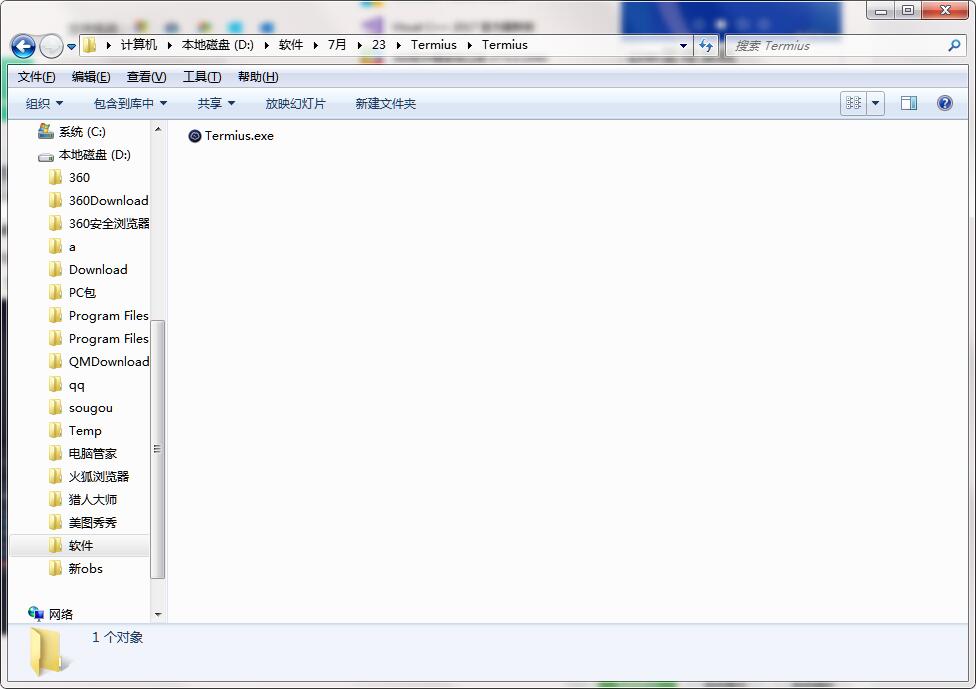Select the 360 folder in tree

pyautogui.click(x=79, y=177)
